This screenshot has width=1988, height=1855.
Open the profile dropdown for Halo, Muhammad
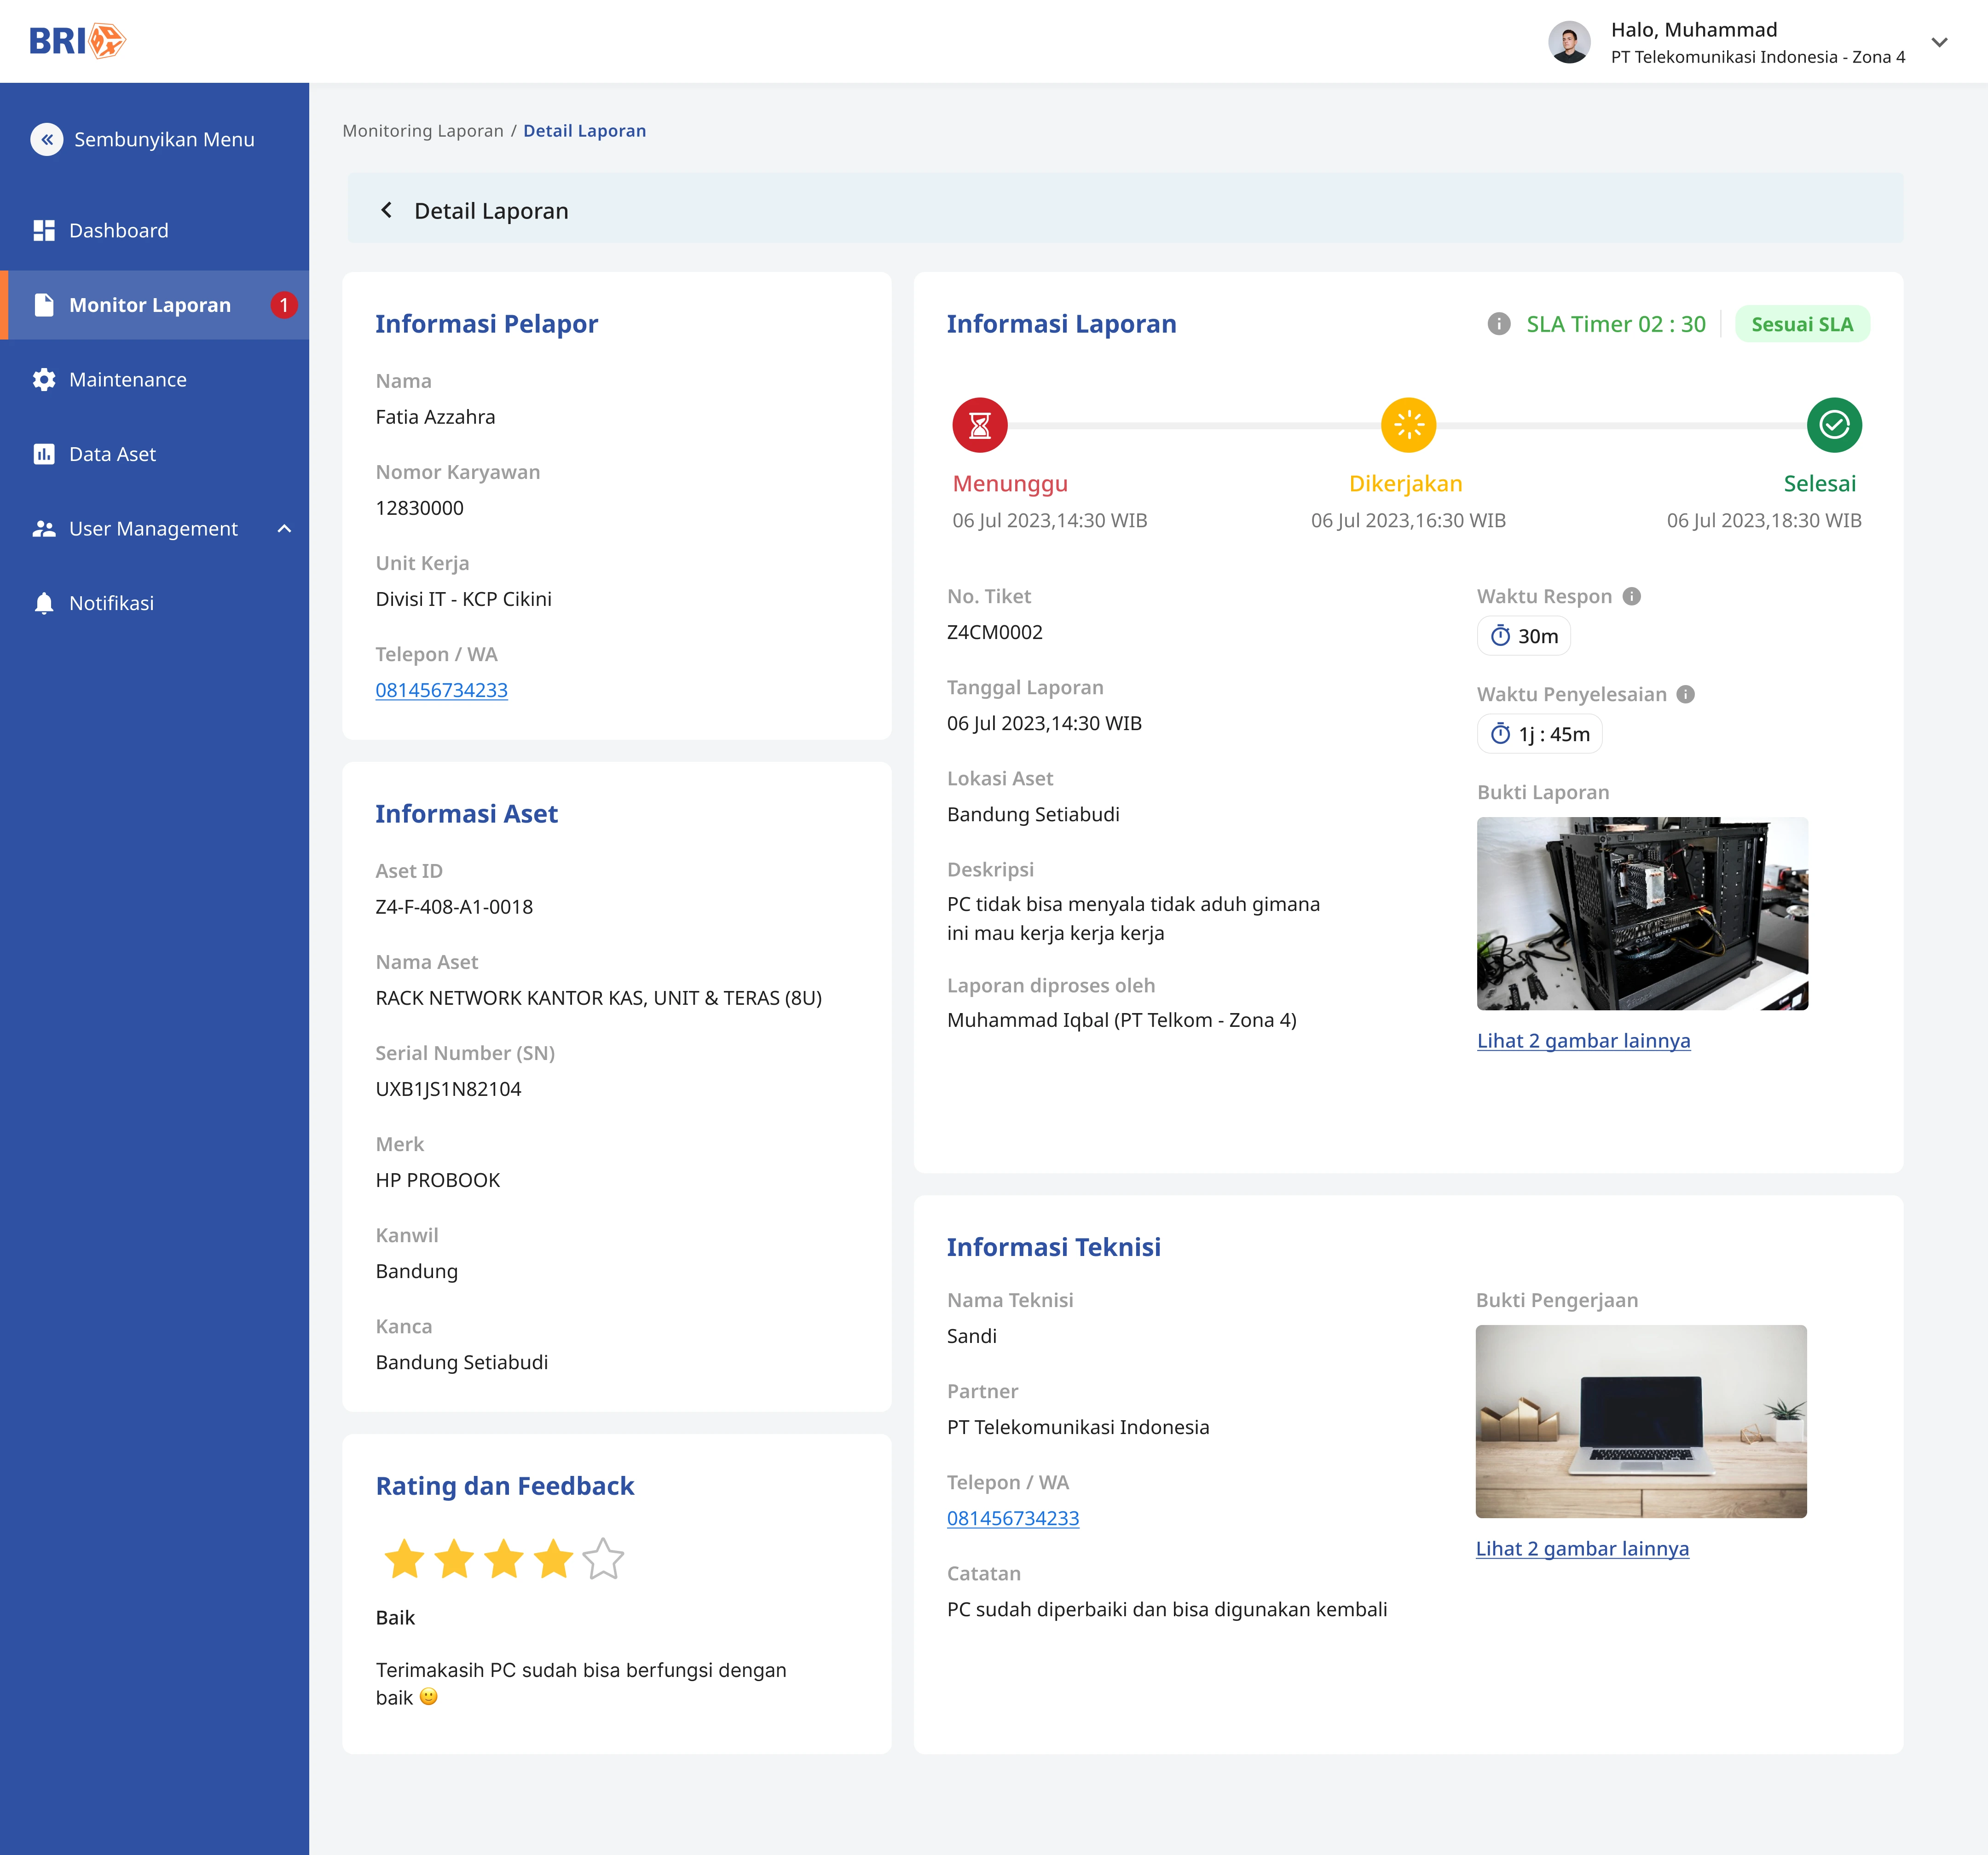[1939, 42]
